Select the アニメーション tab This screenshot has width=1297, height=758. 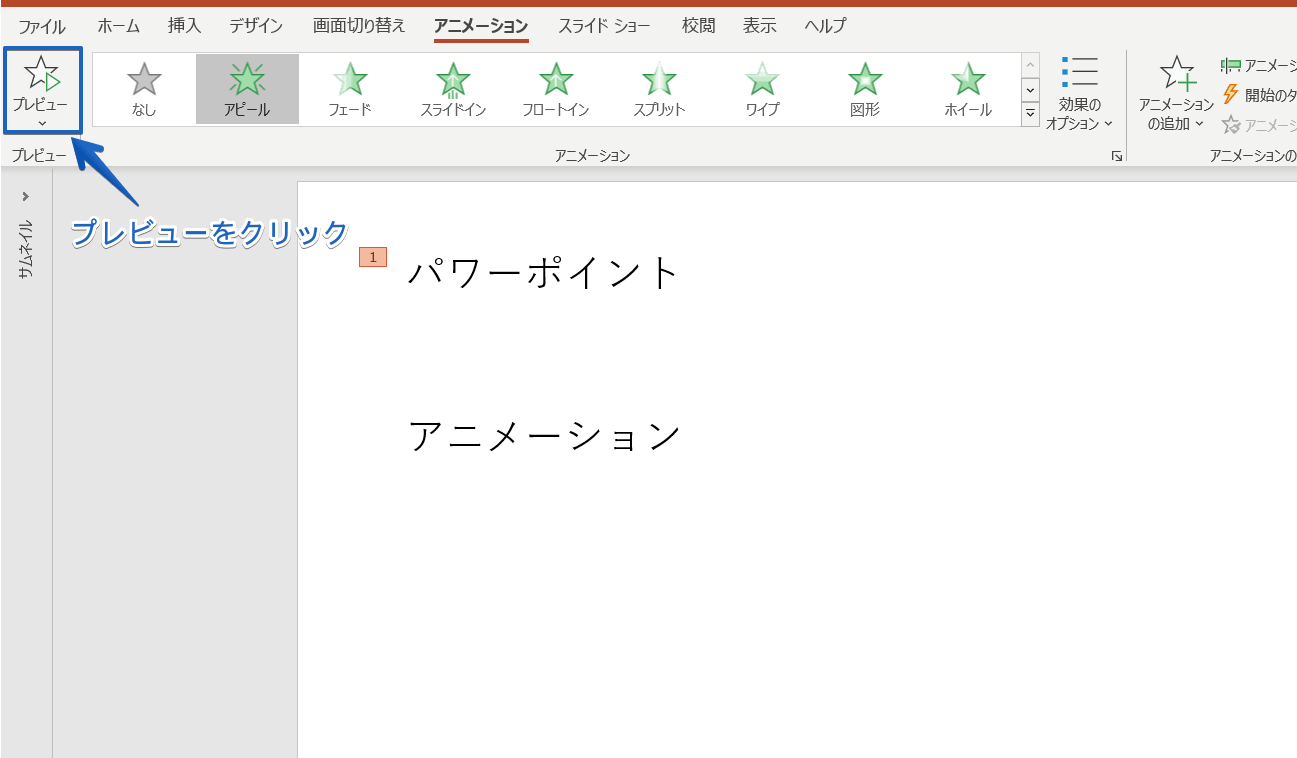[x=481, y=26]
